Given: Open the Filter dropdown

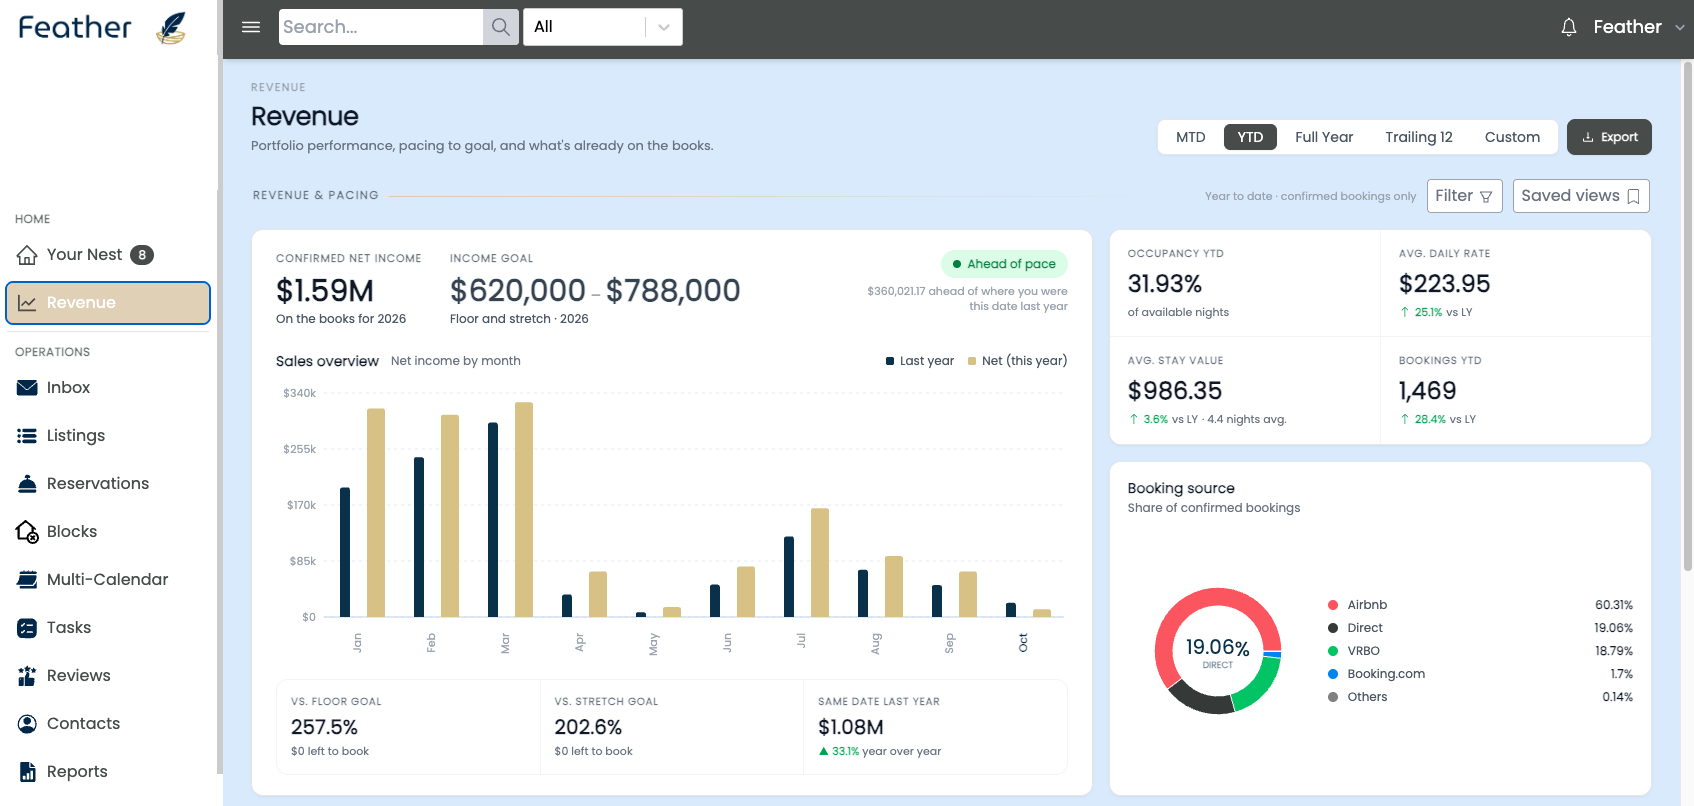Looking at the screenshot, I should point(1465,196).
